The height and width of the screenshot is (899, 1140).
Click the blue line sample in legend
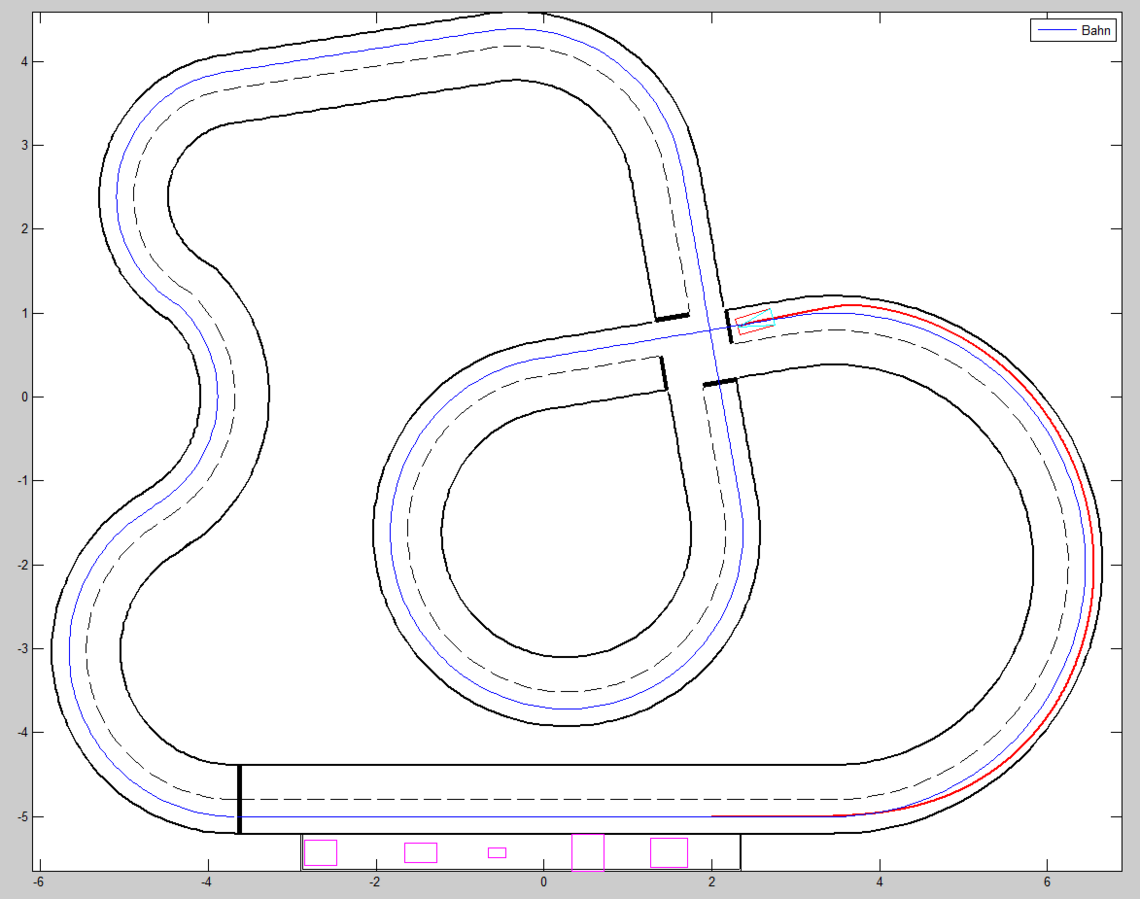pyautogui.click(x=1055, y=31)
